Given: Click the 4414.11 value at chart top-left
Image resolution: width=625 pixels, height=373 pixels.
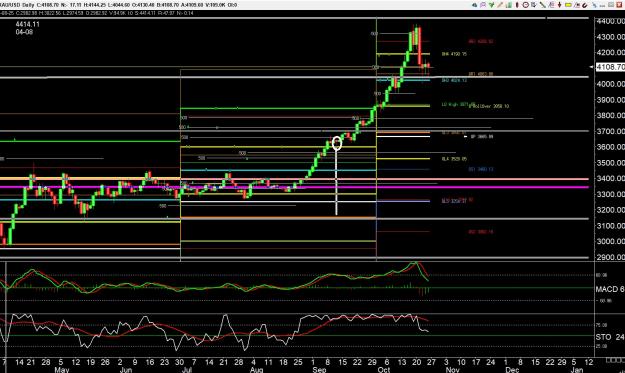Looking at the screenshot, I should (28, 24).
